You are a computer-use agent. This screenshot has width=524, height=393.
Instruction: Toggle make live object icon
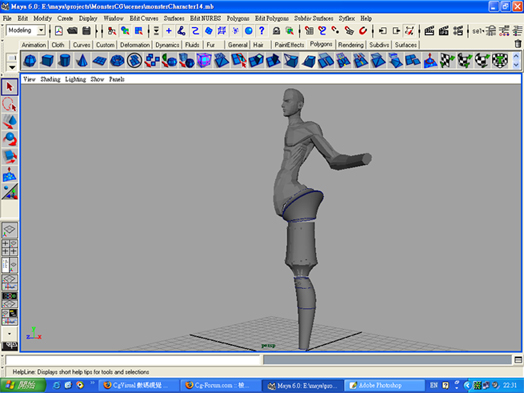click(363, 31)
